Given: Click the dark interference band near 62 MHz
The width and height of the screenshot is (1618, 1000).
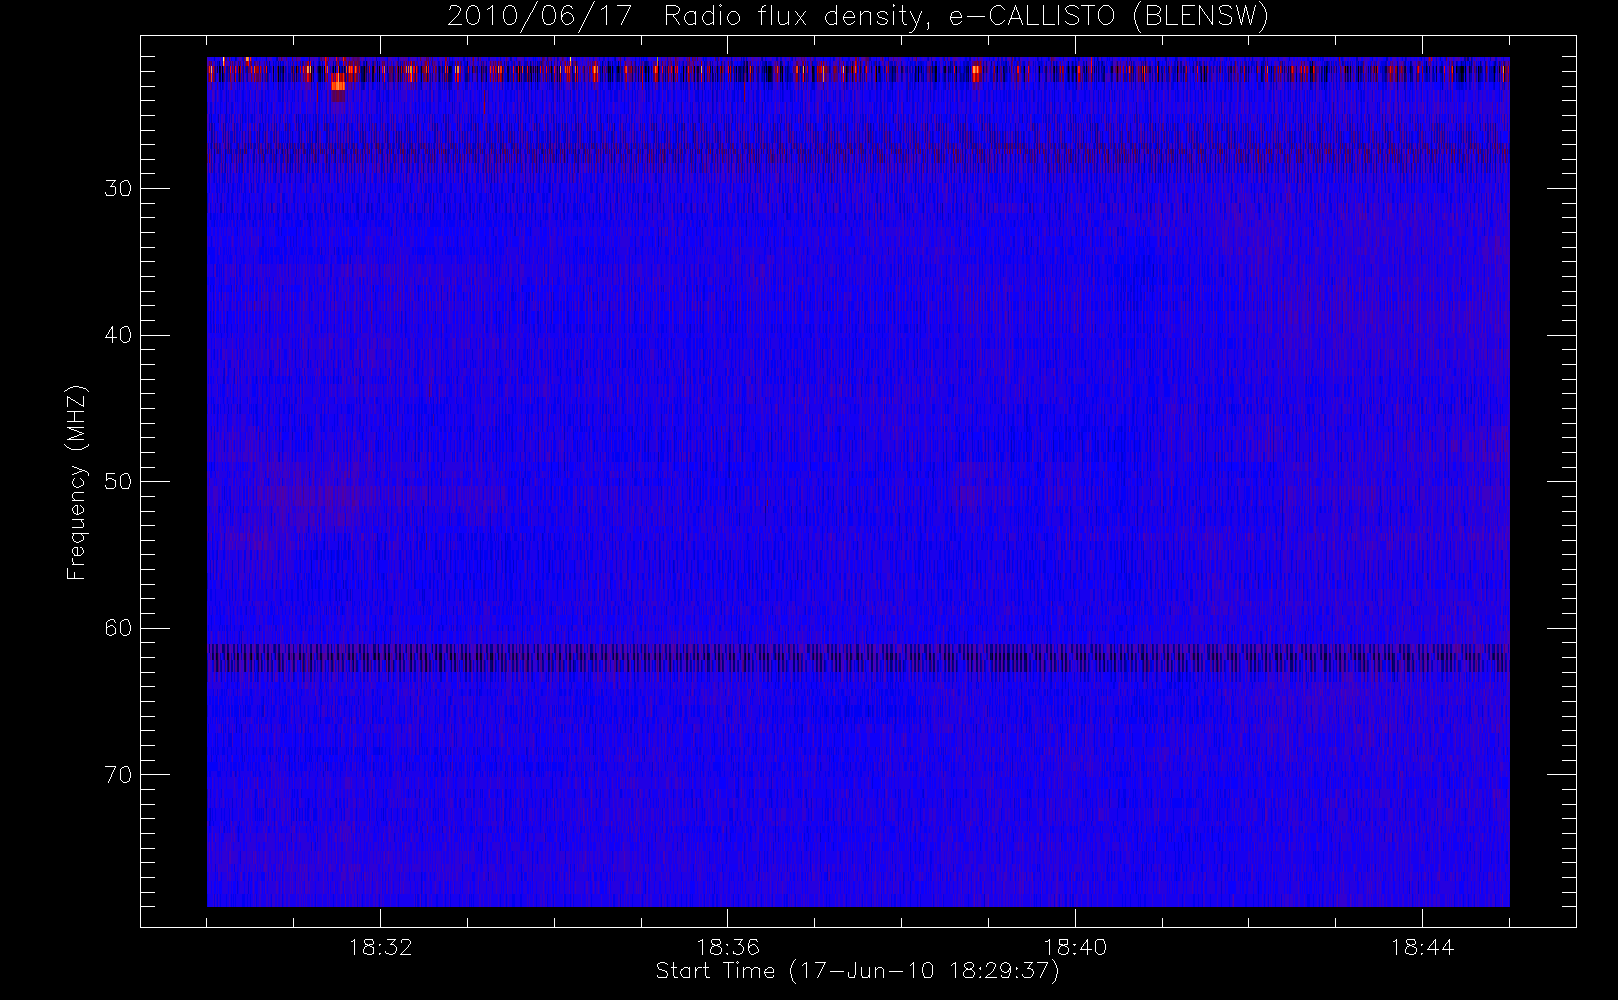Looking at the screenshot, I should coord(858,657).
